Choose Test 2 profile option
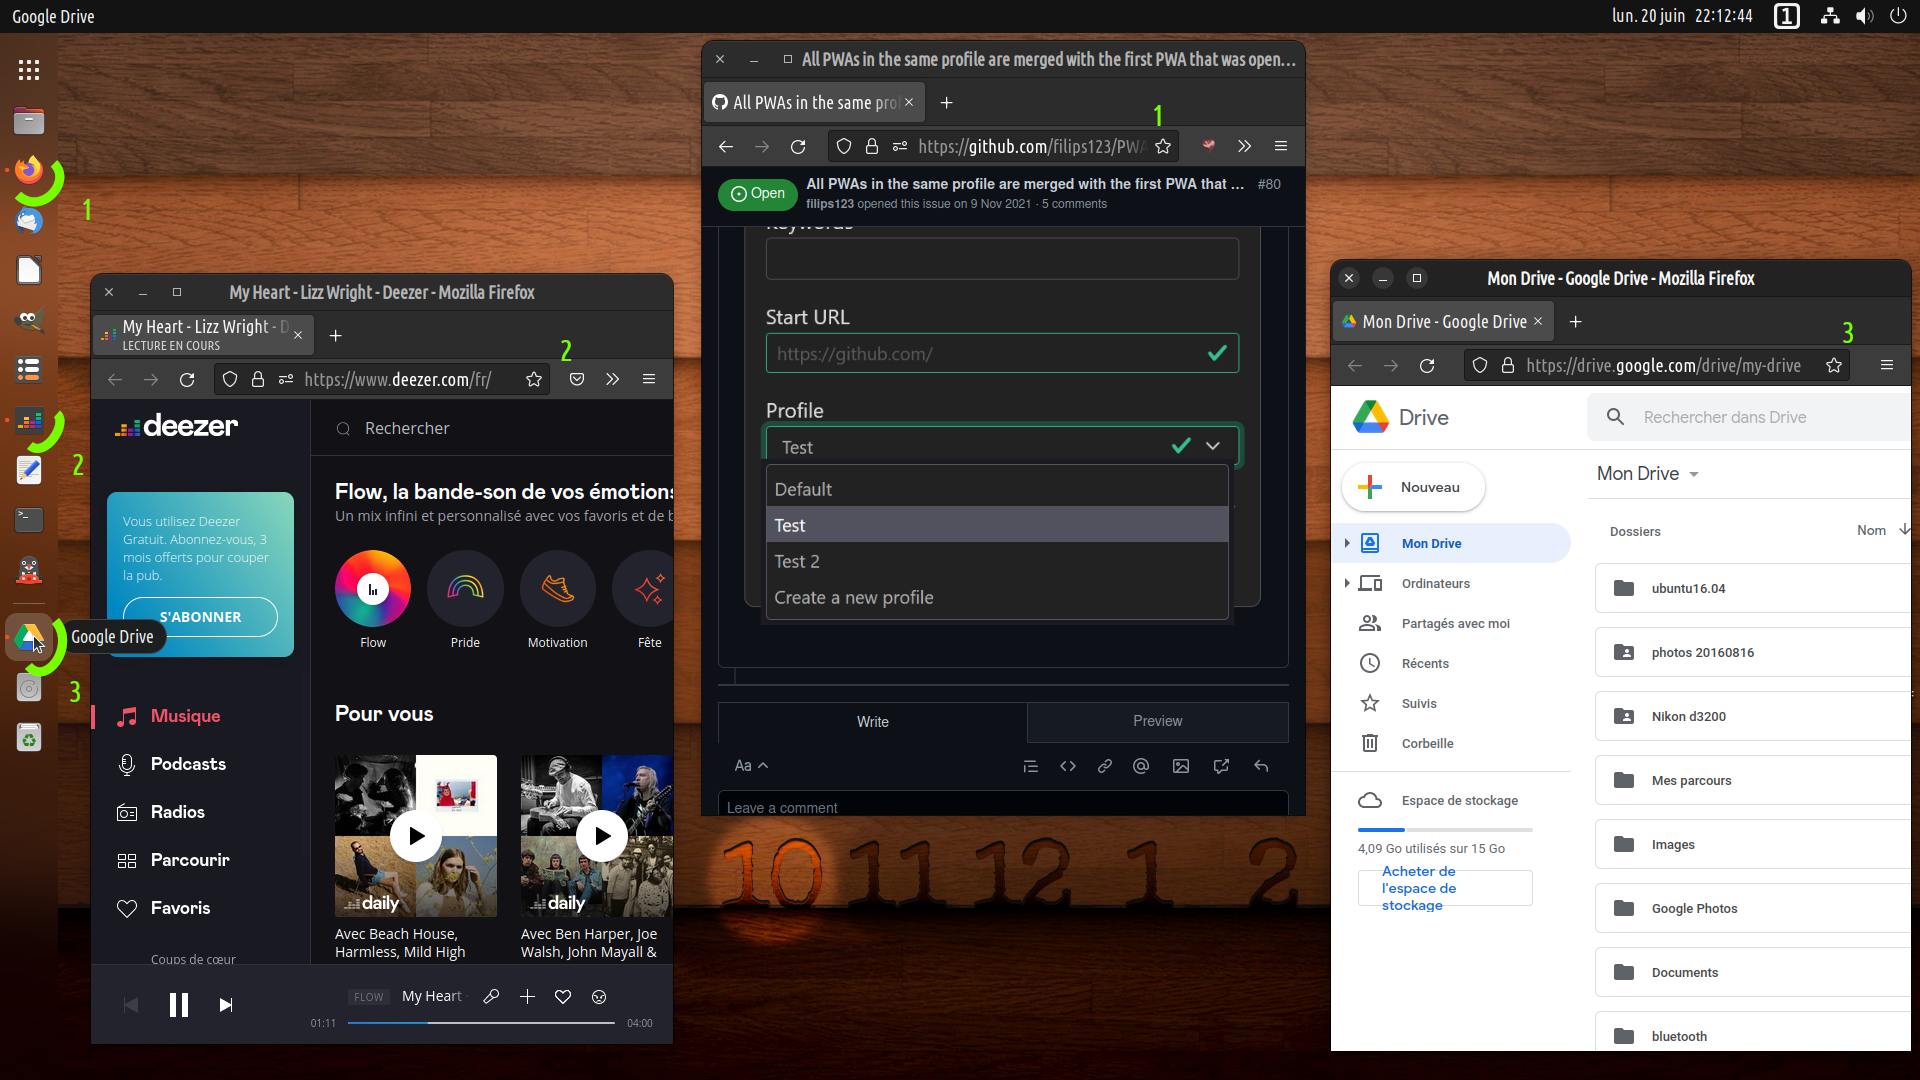Image resolution: width=1920 pixels, height=1080 pixels. [997, 561]
